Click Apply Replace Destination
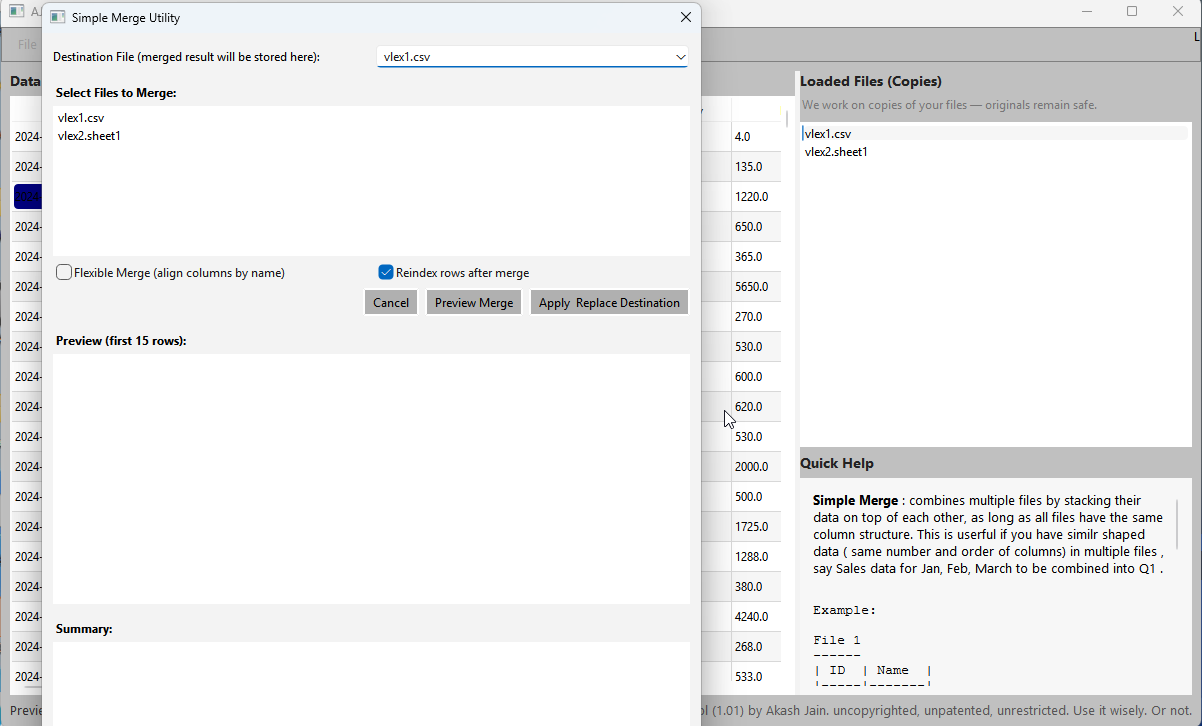Screen dimensions: 1202x726 point(609,302)
